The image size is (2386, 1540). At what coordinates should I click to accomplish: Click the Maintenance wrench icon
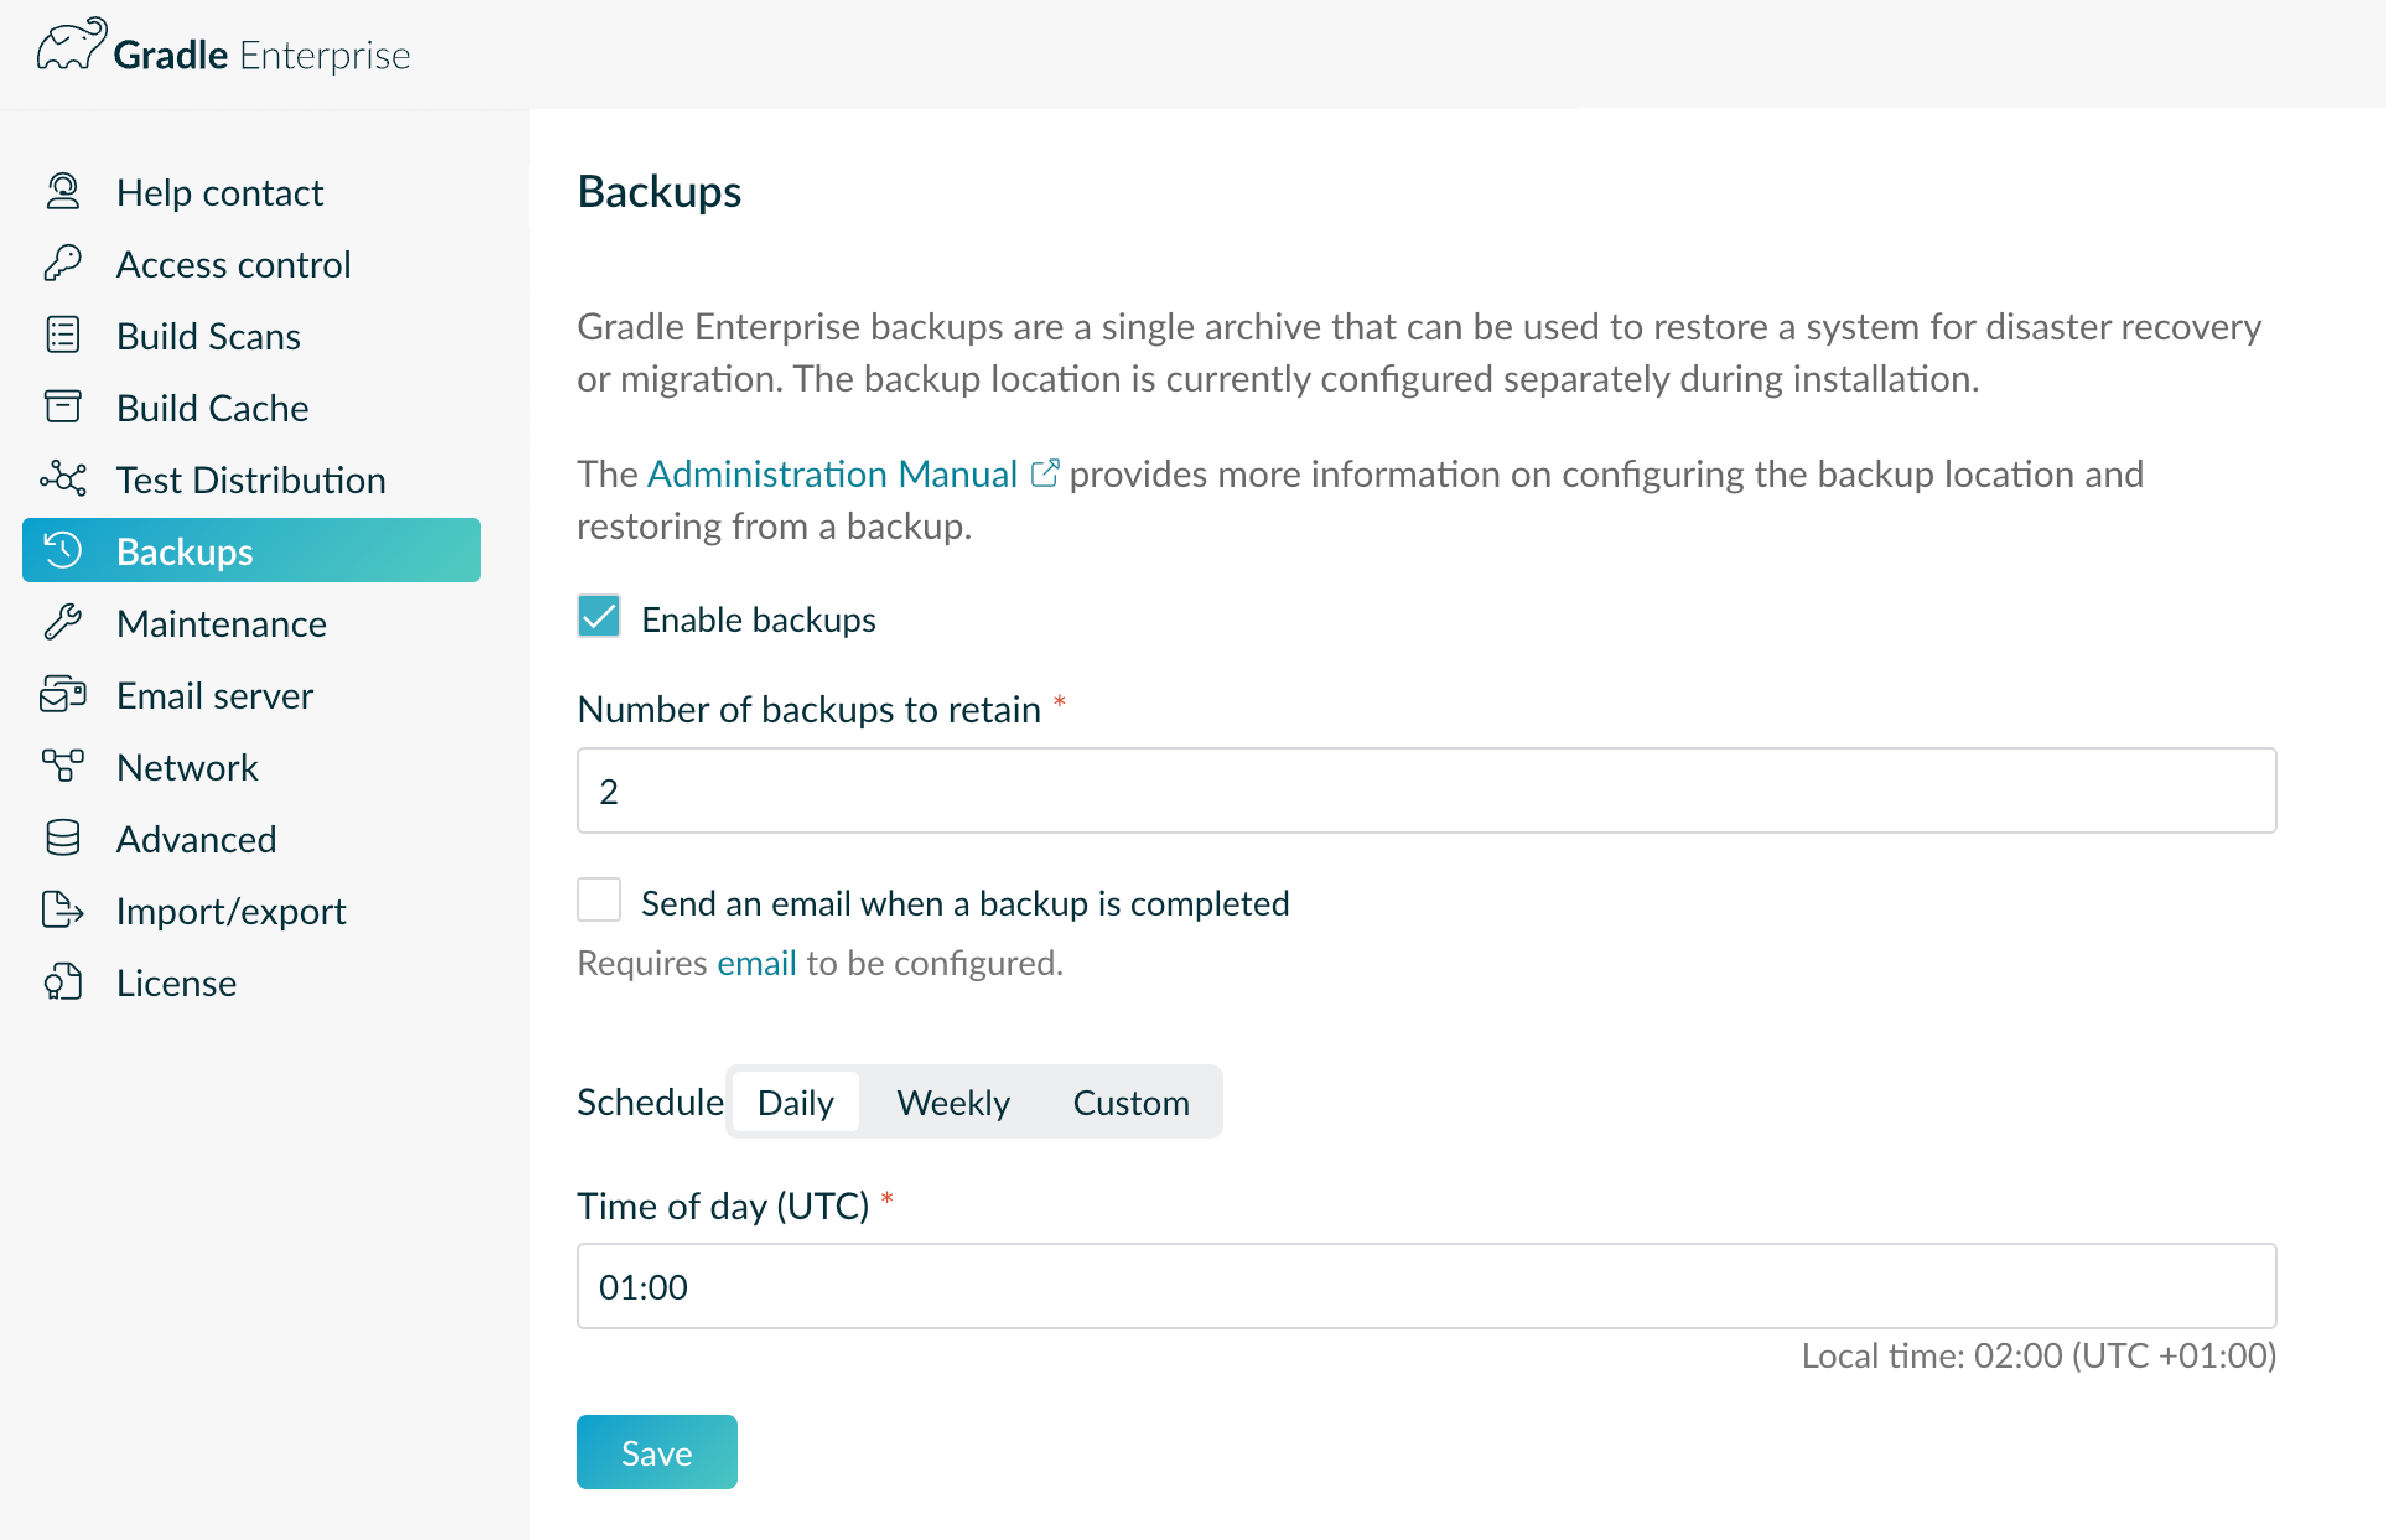coord(63,623)
